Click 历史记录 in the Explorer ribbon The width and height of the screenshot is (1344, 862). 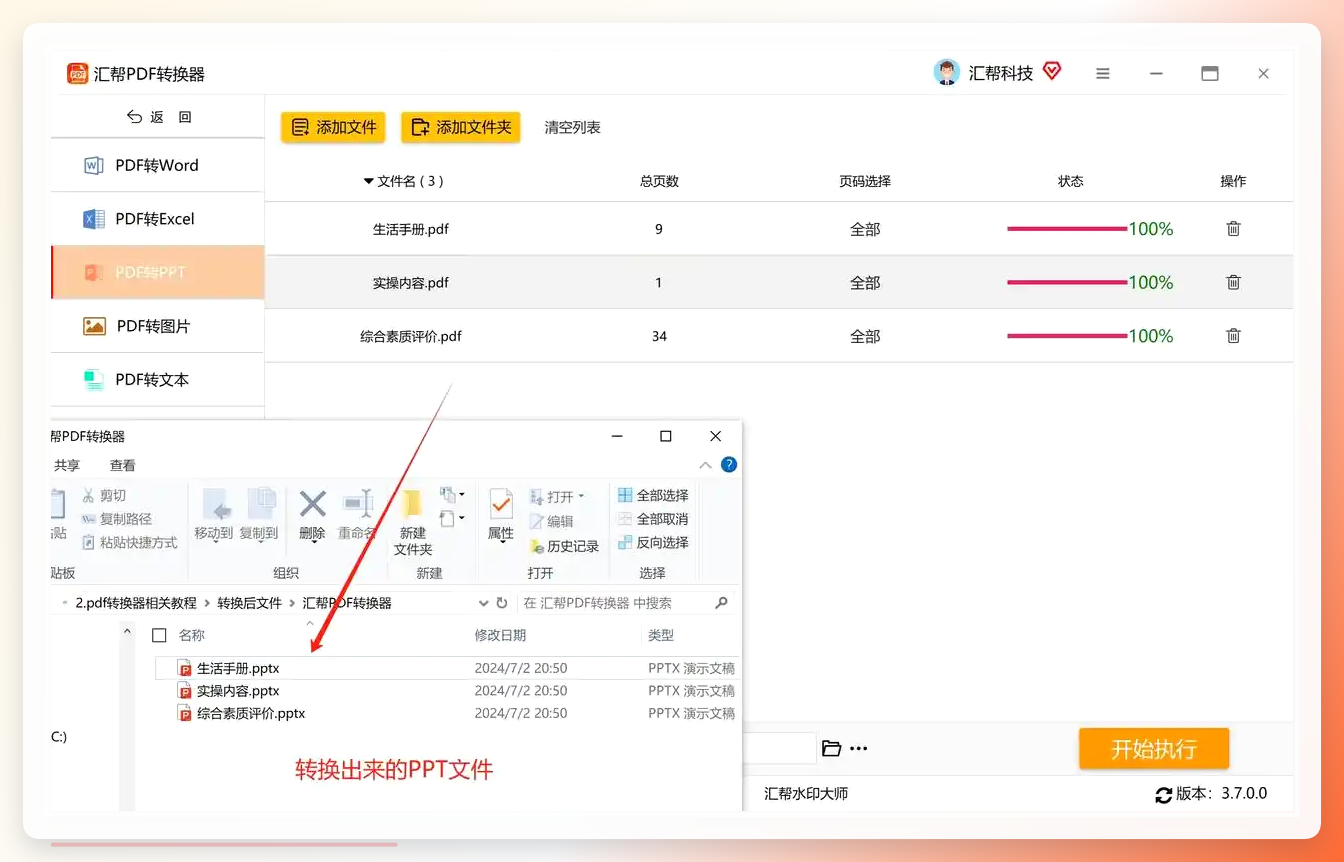(563, 546)
